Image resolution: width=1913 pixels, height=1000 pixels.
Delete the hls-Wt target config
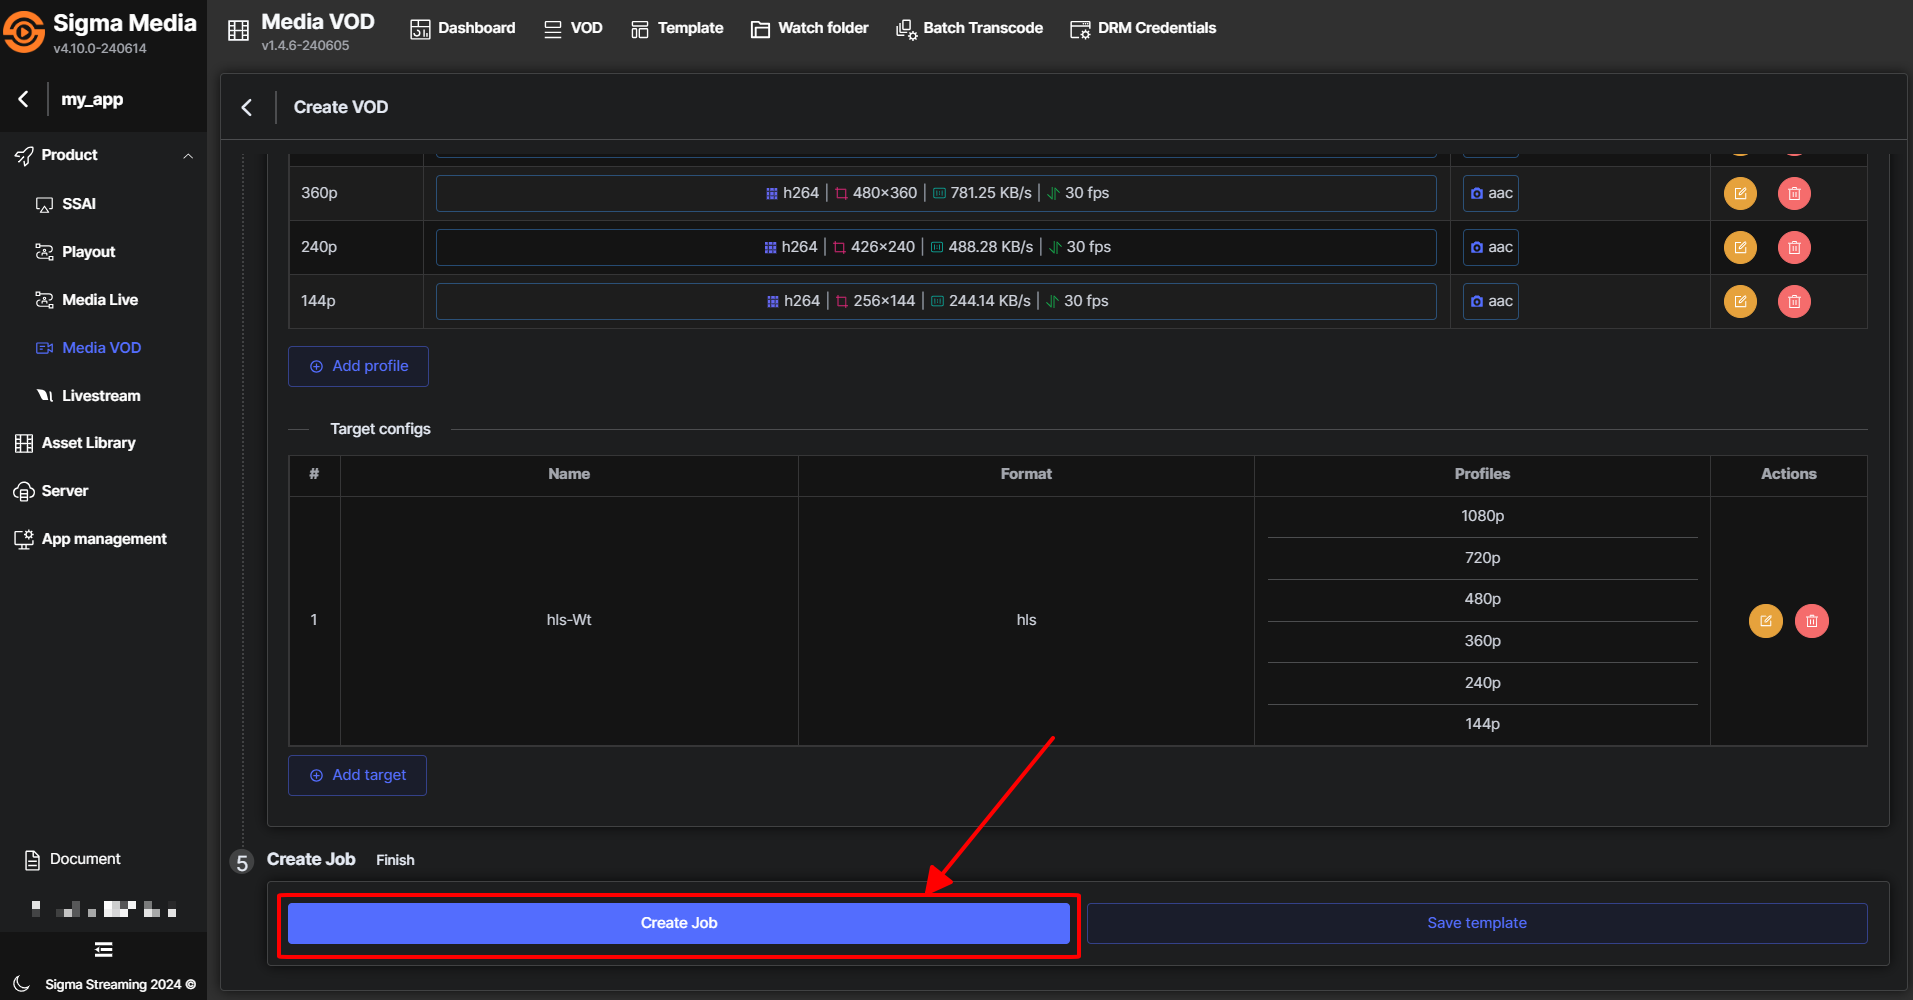[x=1811, y=621]
